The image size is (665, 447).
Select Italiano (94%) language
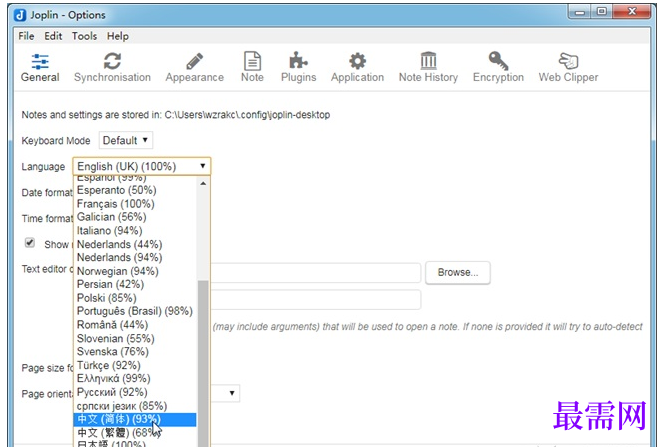point(134,231)
